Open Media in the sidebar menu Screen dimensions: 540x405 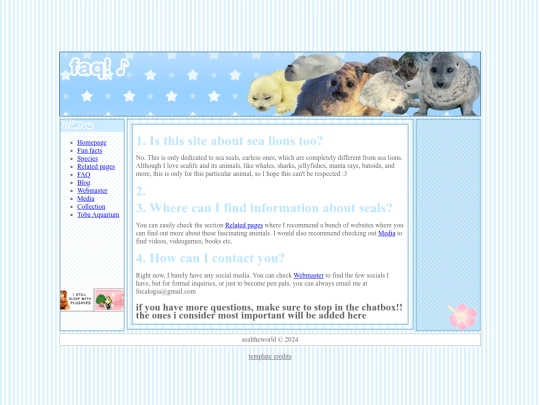click(86, 198)
